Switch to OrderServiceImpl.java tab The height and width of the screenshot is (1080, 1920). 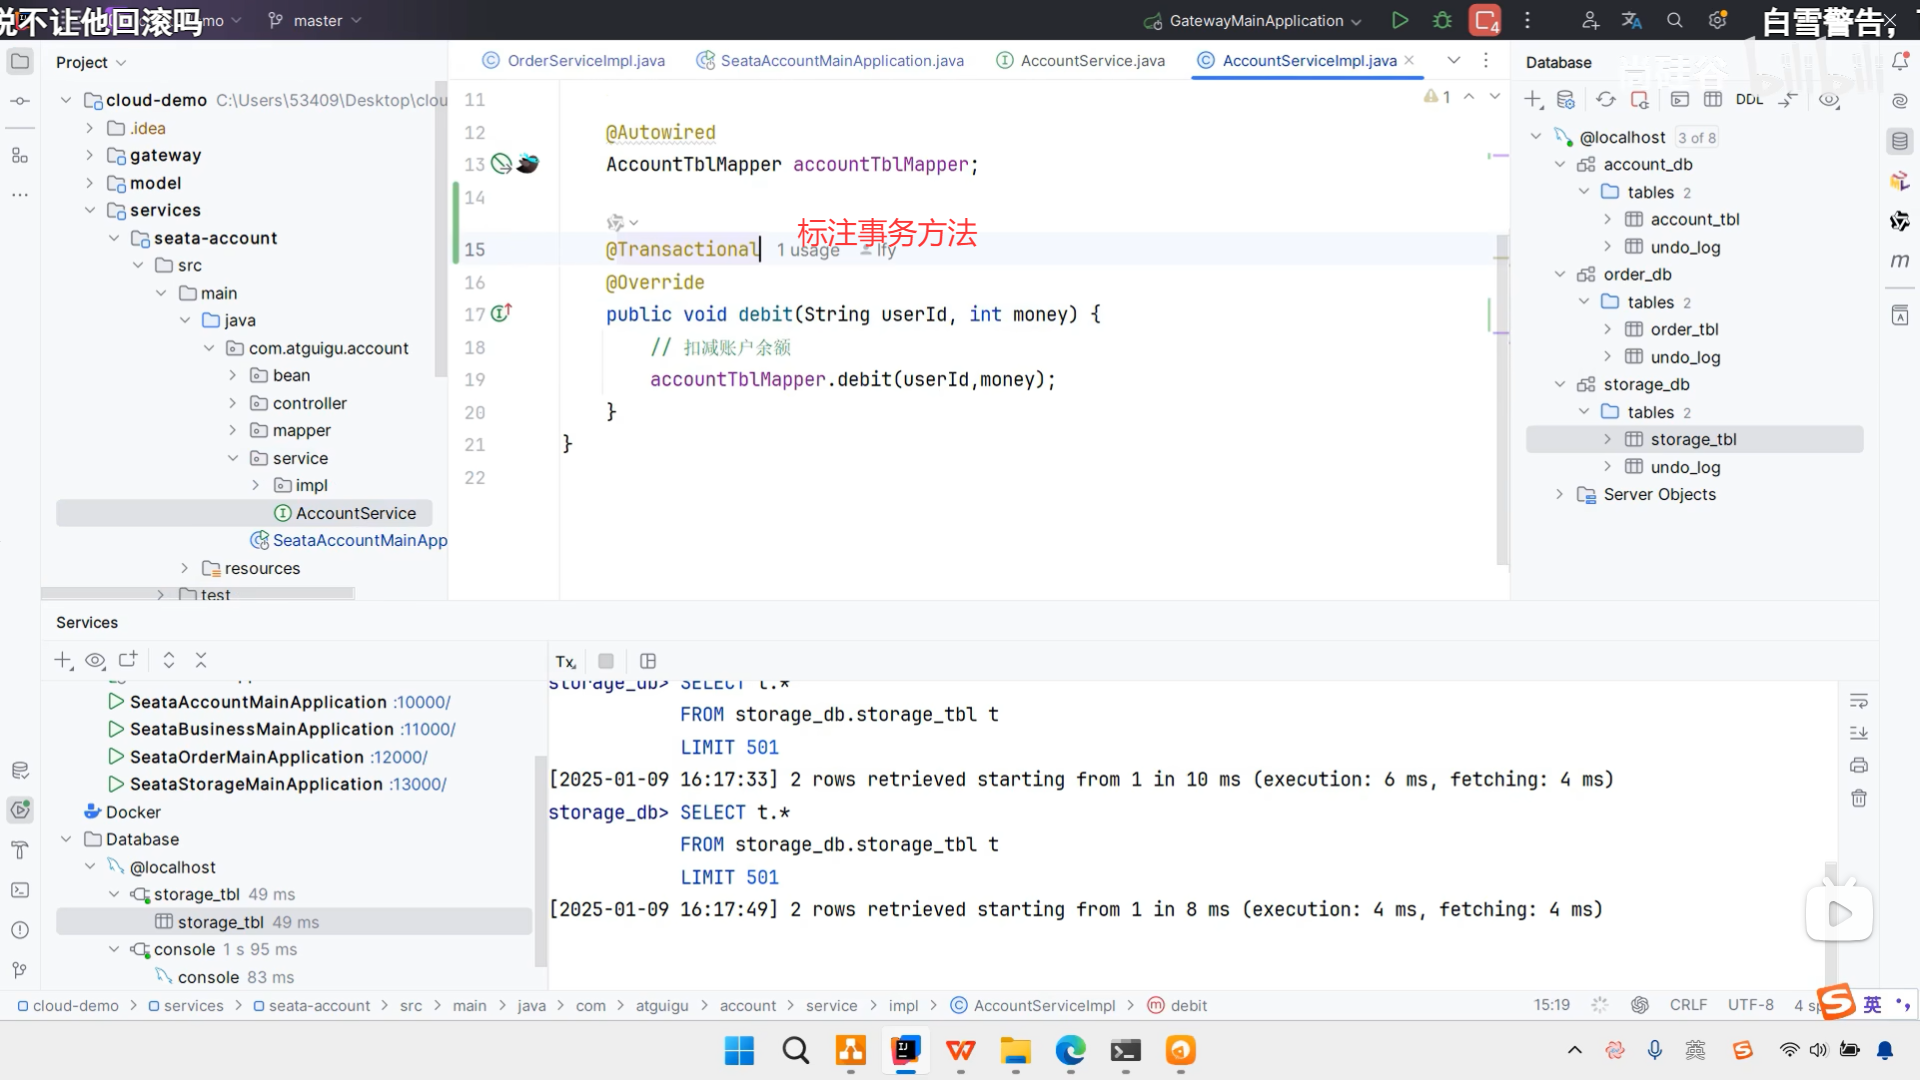click(x=585, y=60)
